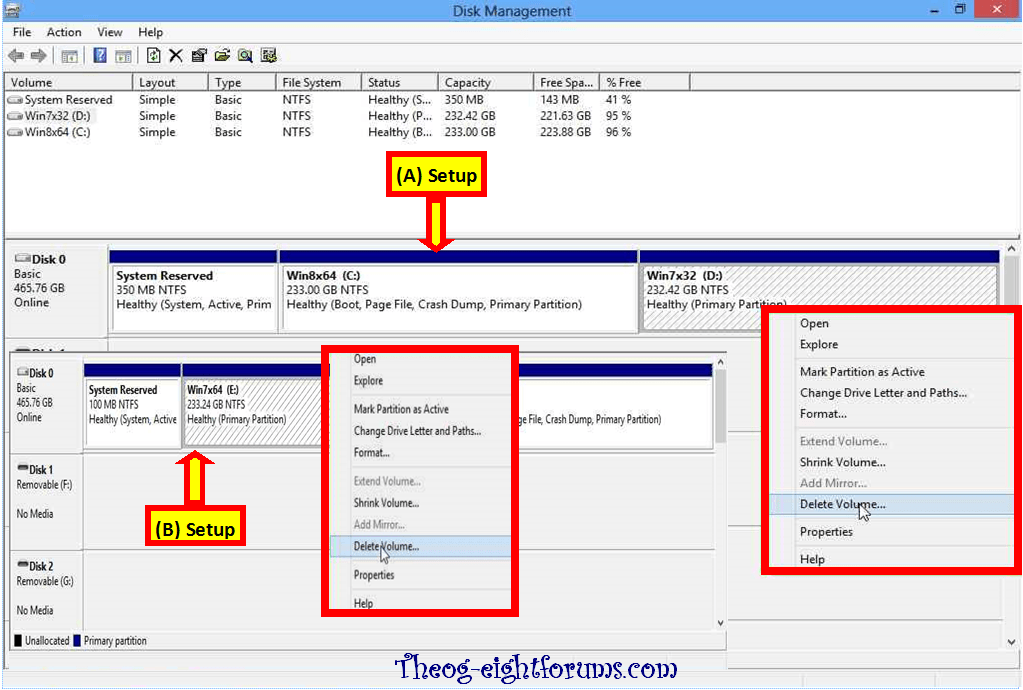Click the Properties toolbar icon
Image resolution: width=1023 pixels, height=690 pixels.
point(199,55)
